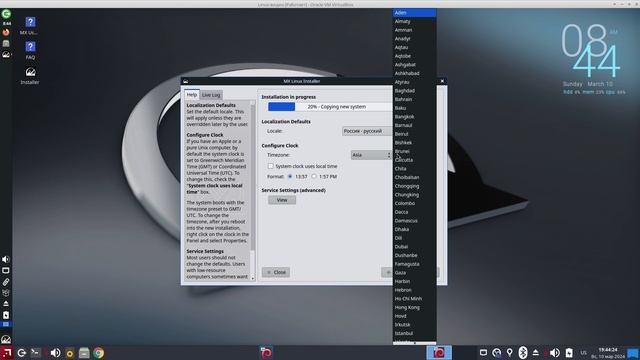Select Colombo in the timezone list
This screenshot has height=360, width=640.
(414, 203)
